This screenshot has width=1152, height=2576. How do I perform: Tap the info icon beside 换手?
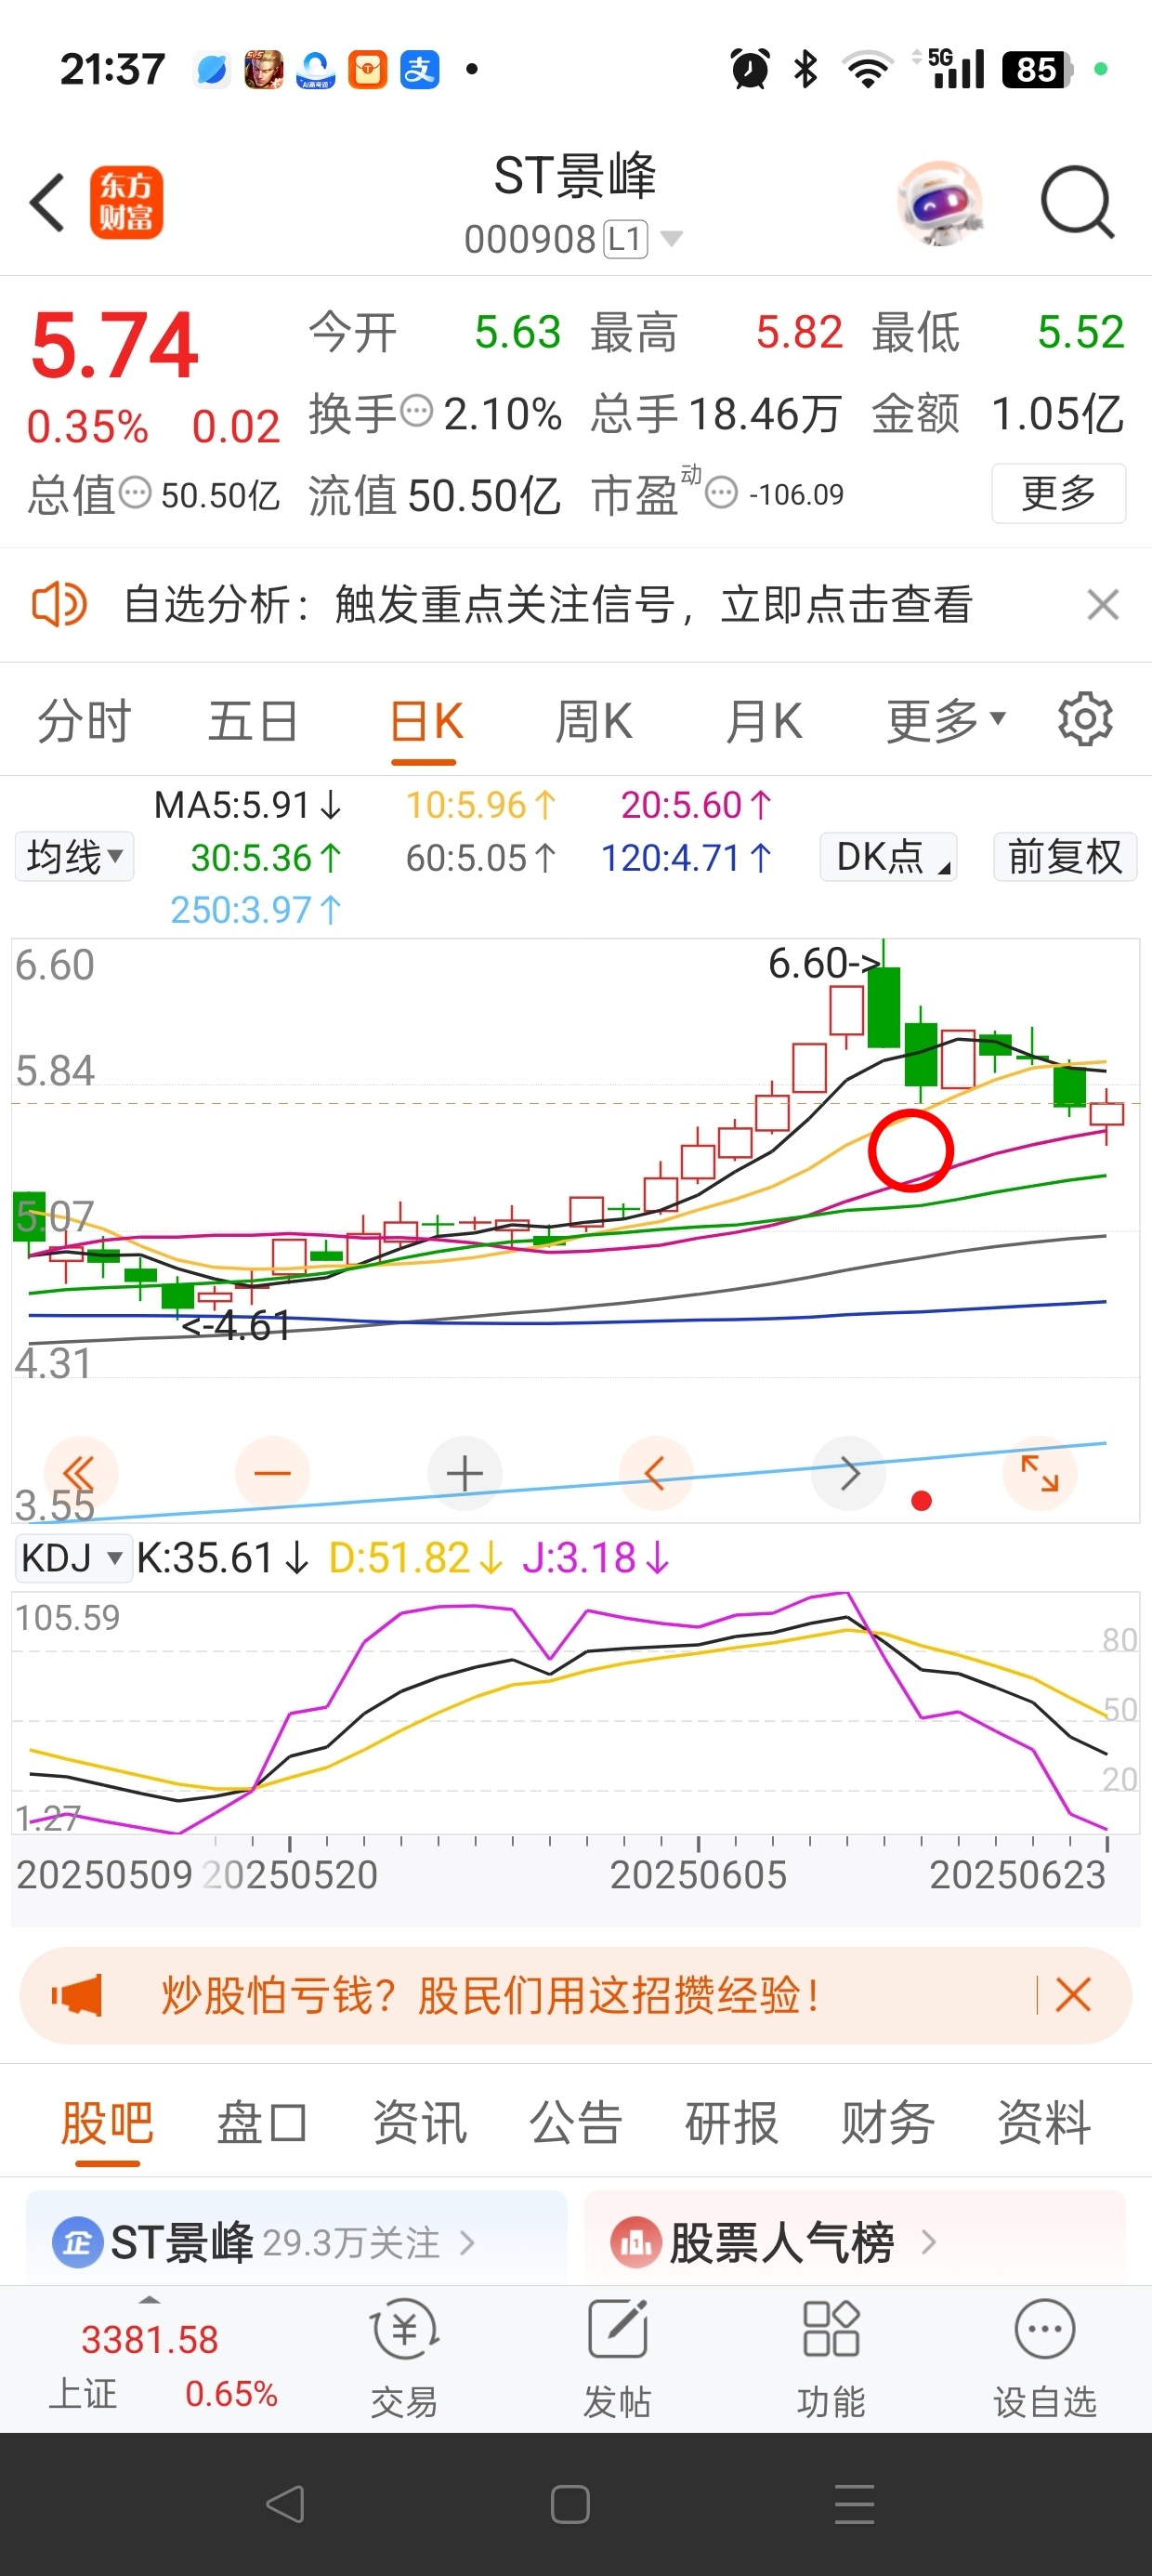[x=416, y=410]
